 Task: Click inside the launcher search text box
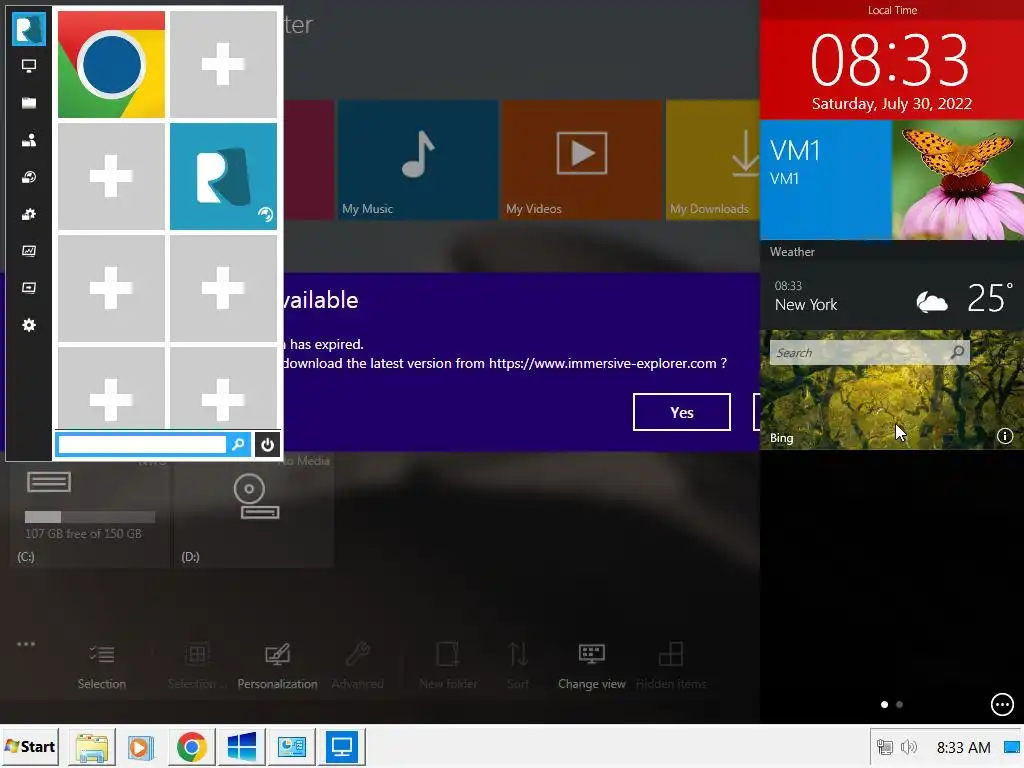[x=142, y=445]
